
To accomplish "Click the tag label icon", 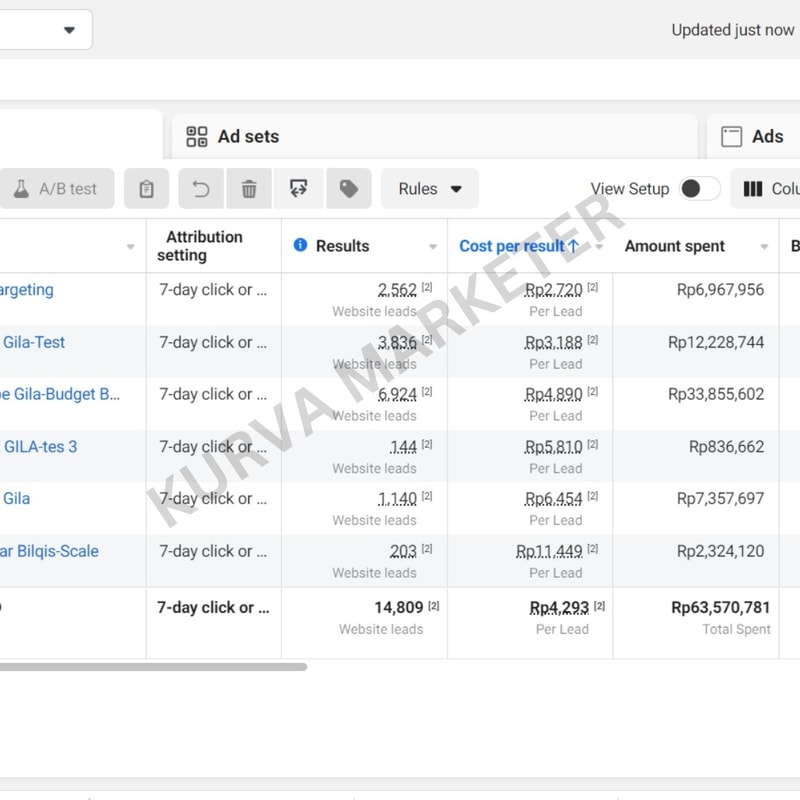I will pos(349,189).
